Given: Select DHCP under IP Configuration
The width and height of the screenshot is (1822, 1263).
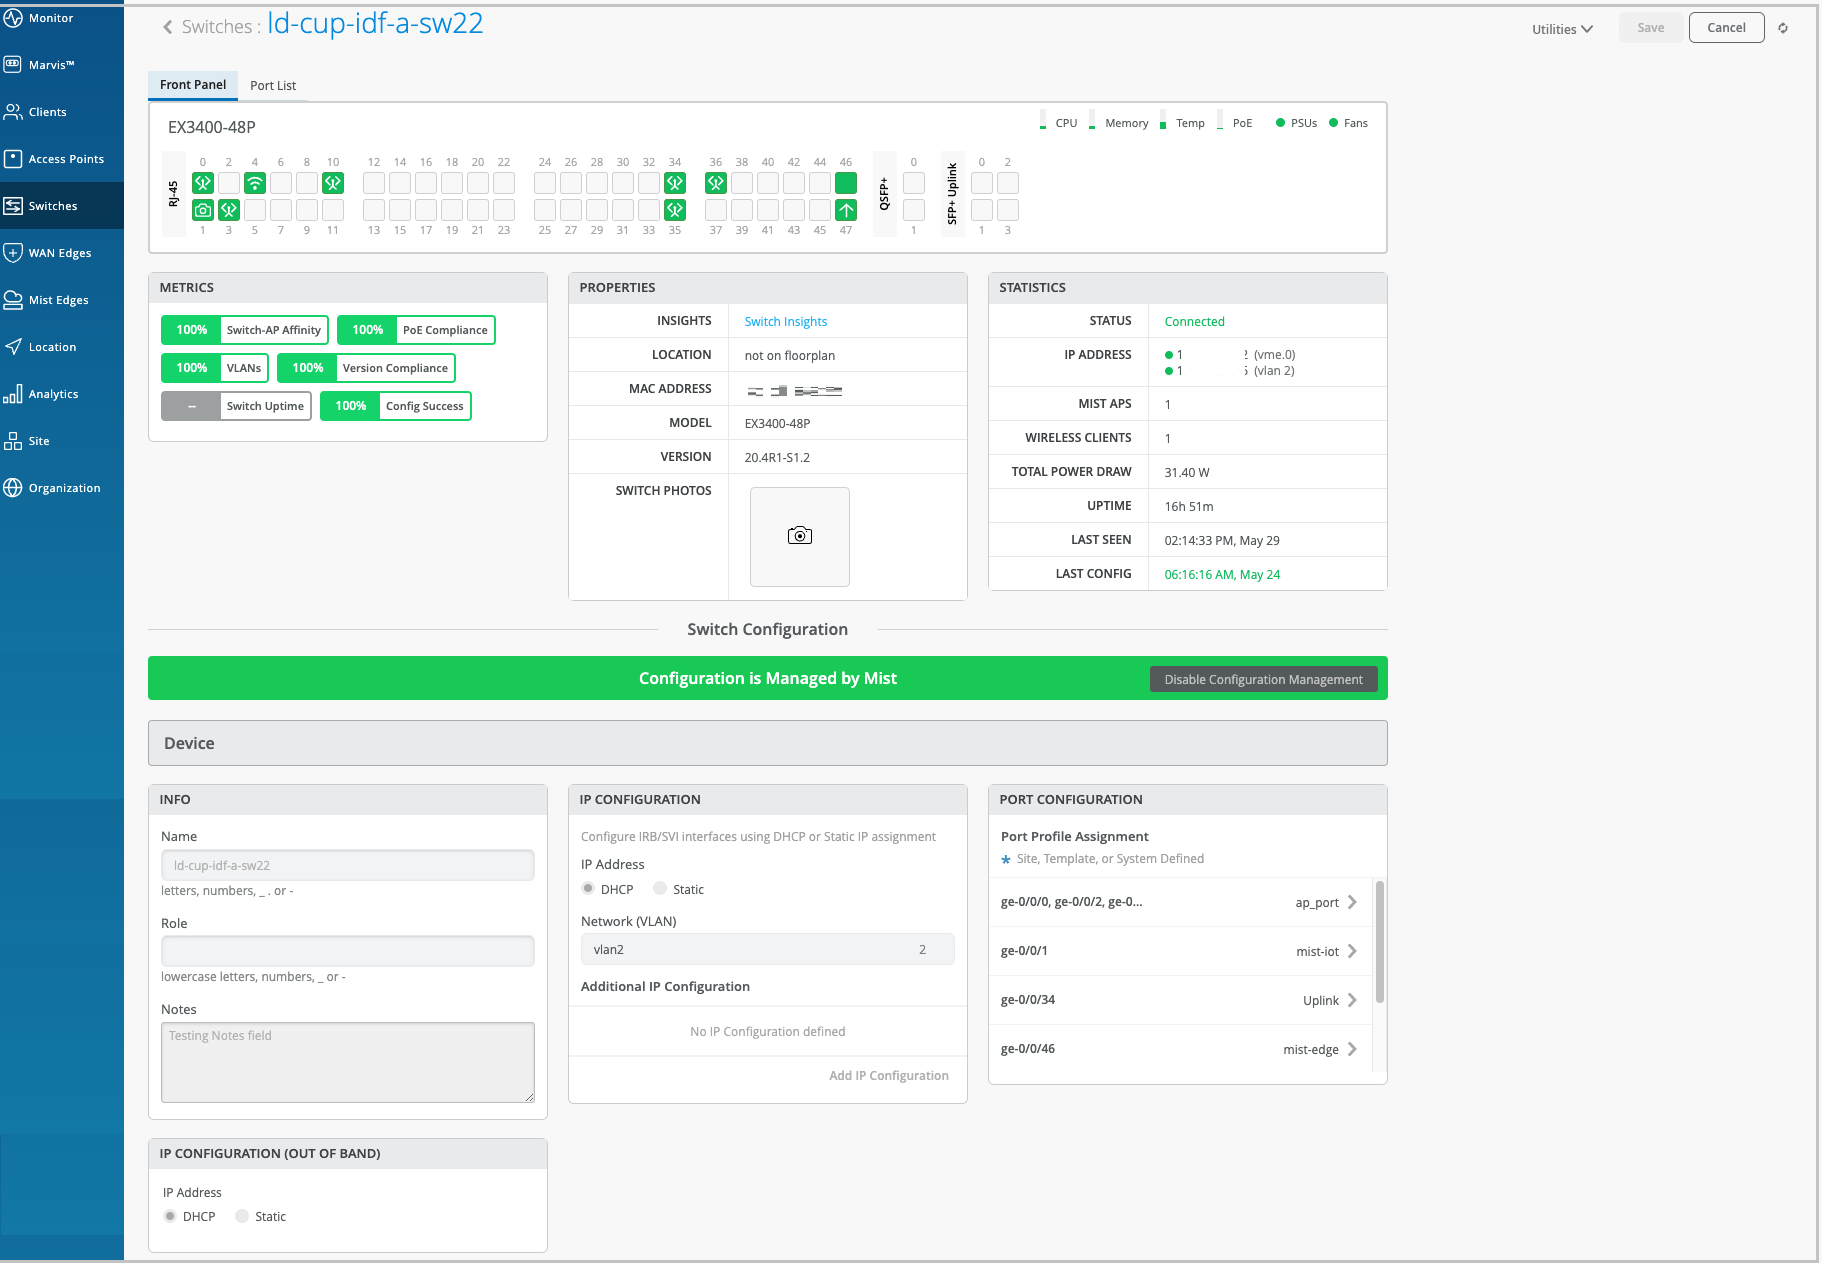Looking at the screenshot, I should point(588,889).
